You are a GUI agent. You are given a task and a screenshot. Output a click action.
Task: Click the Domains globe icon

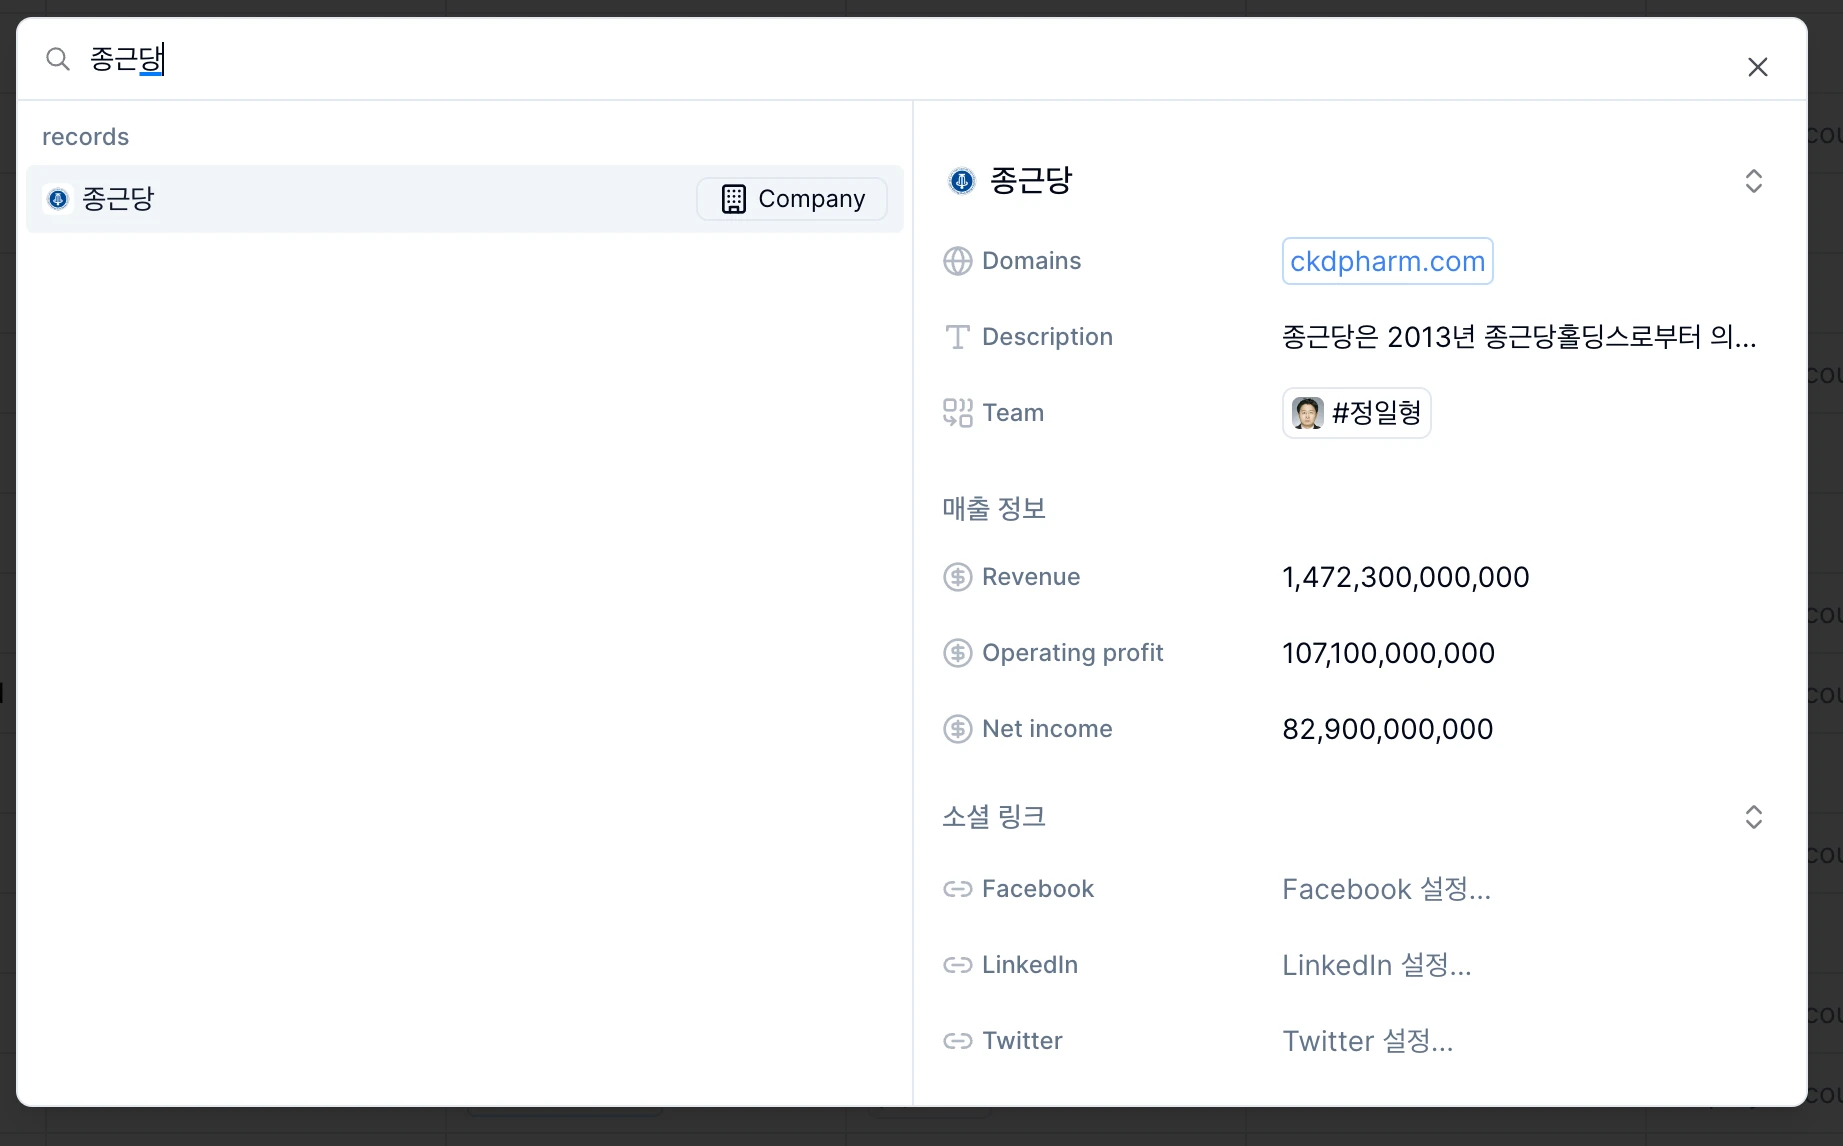[957, 261]
